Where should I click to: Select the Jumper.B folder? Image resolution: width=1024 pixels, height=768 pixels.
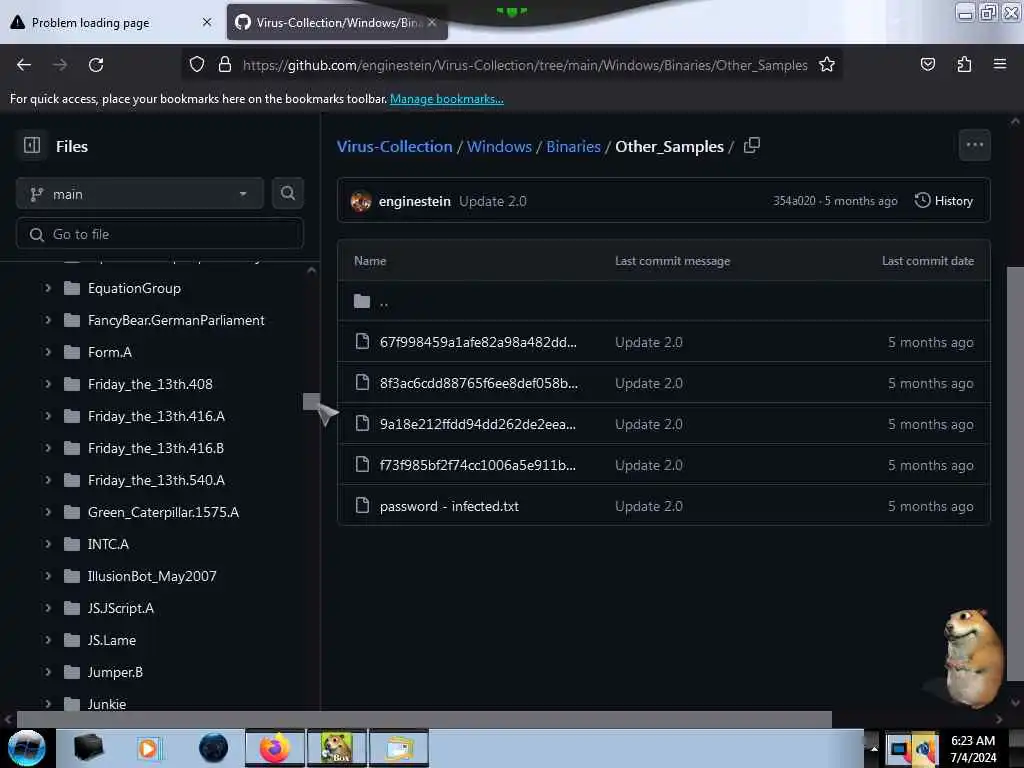(x=115, y=672)
